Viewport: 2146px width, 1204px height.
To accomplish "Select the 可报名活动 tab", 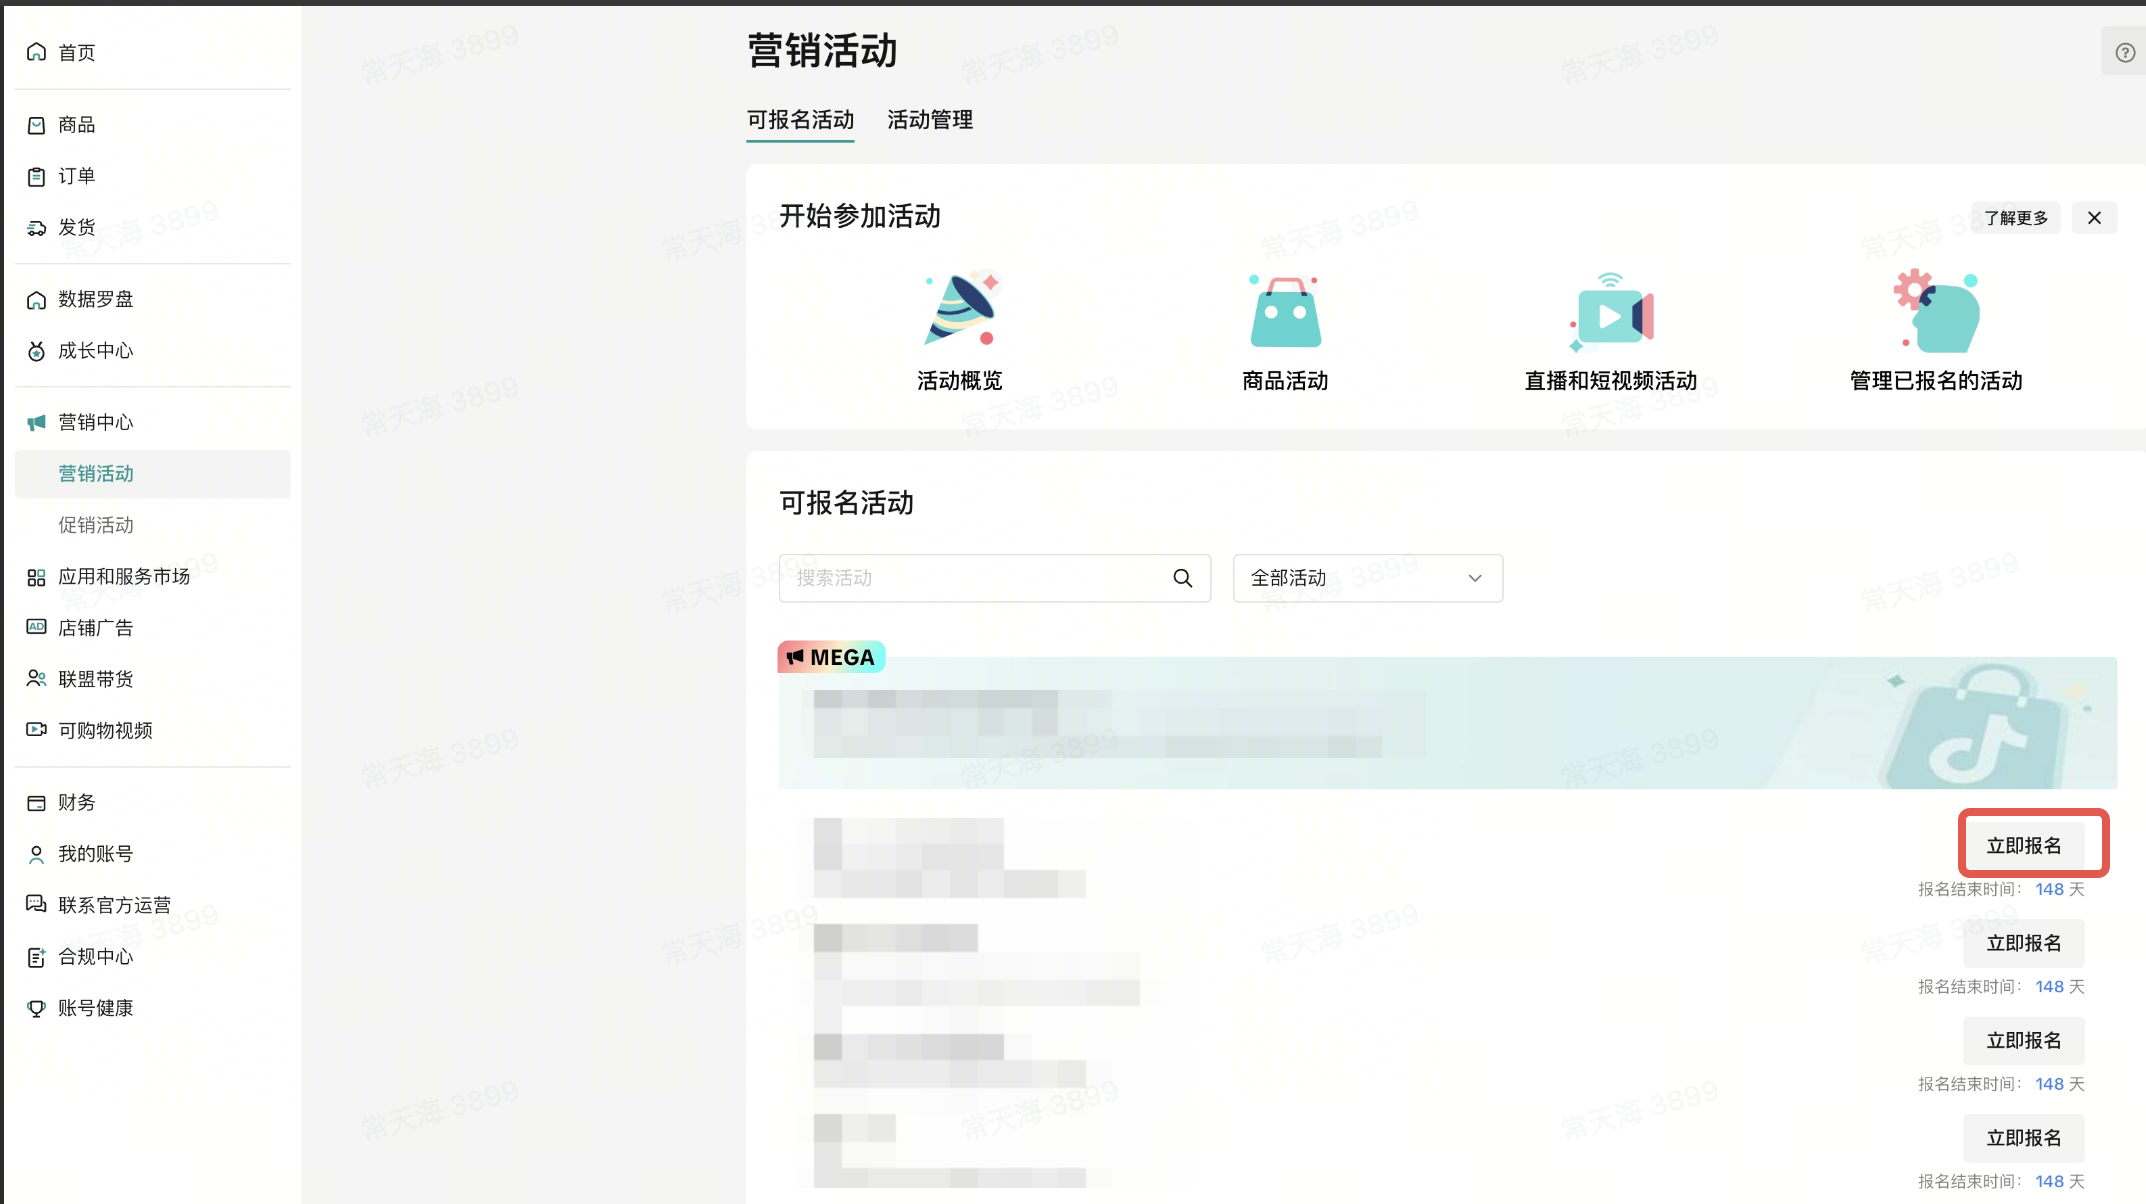I will pos(800,120).
